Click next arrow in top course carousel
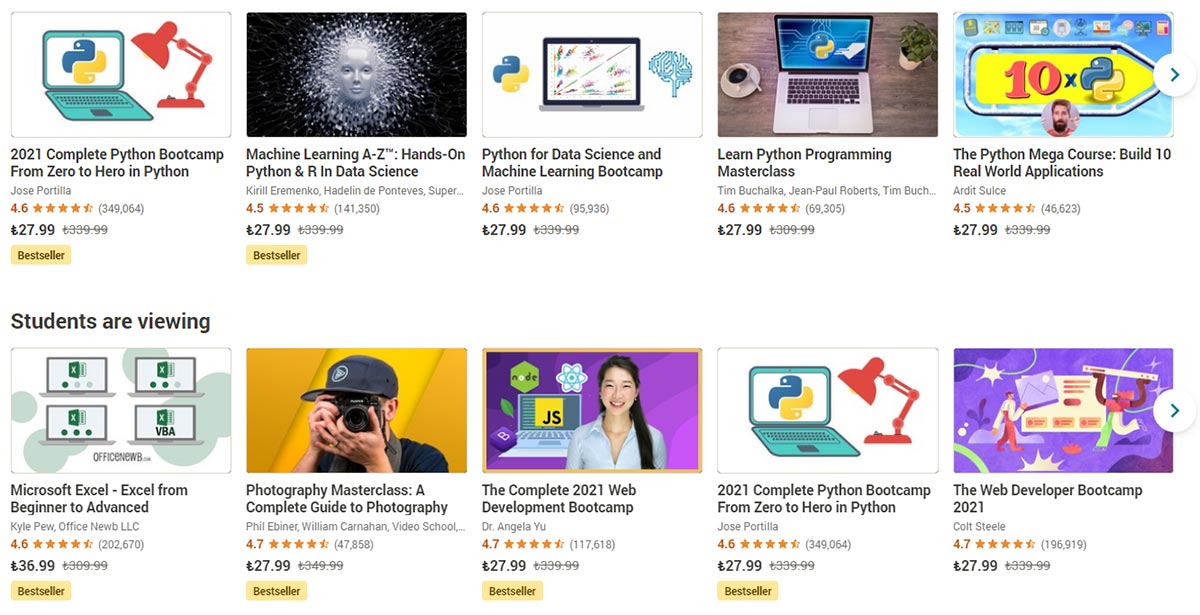This screenshot has width=1200, height=615. (x=1174, y=75)
